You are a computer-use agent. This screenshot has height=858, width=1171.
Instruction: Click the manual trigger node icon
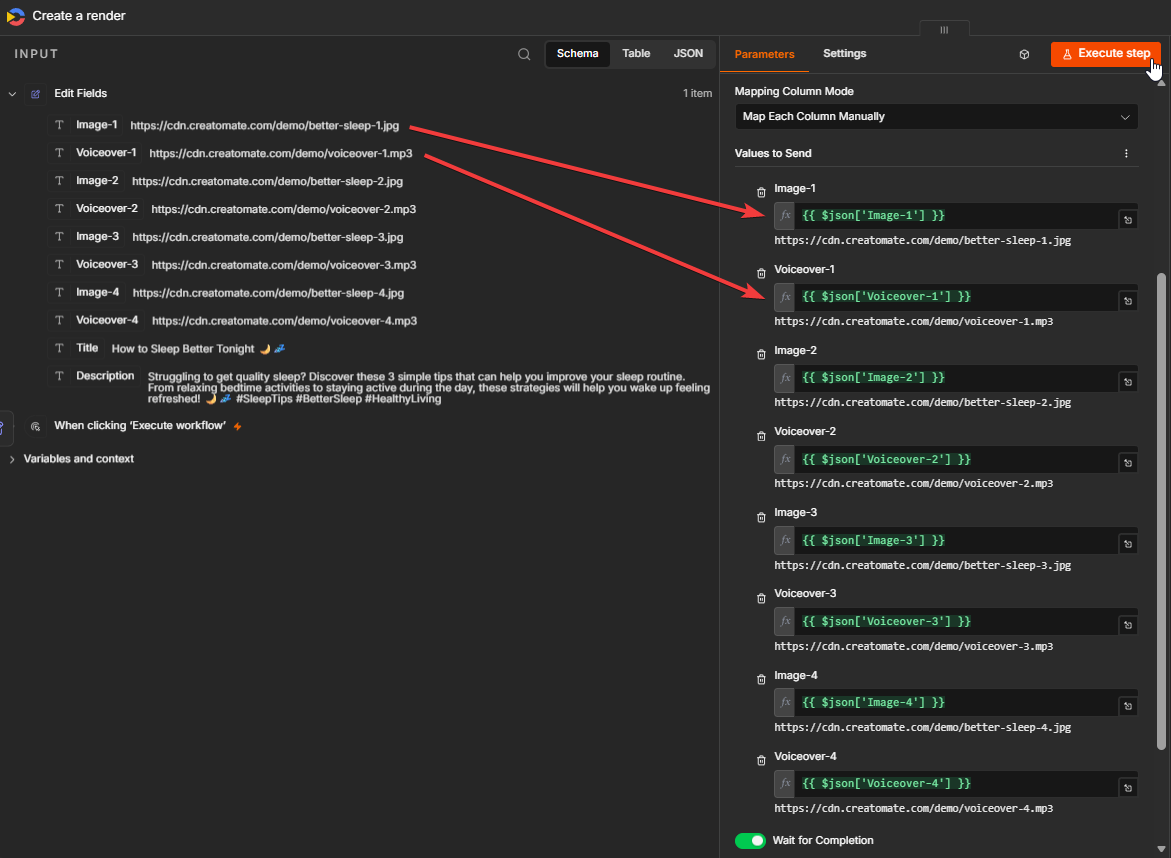click(35, 426)
